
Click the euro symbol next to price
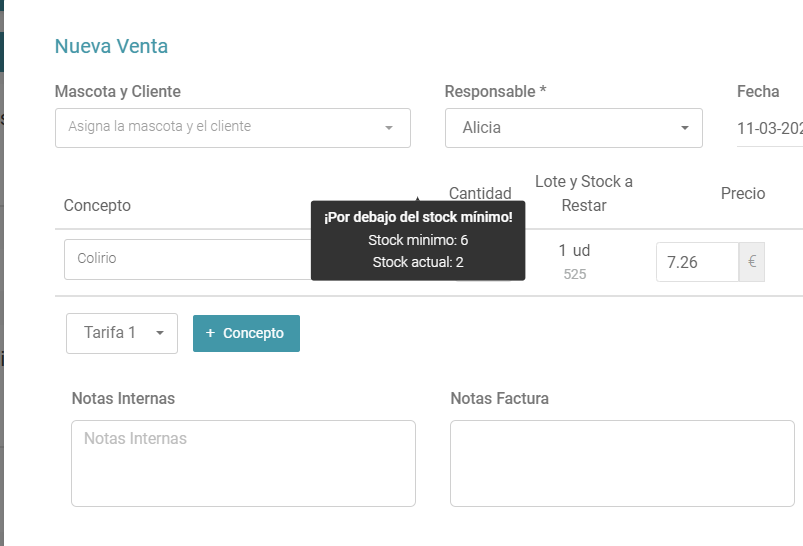[x=752, y=262]
